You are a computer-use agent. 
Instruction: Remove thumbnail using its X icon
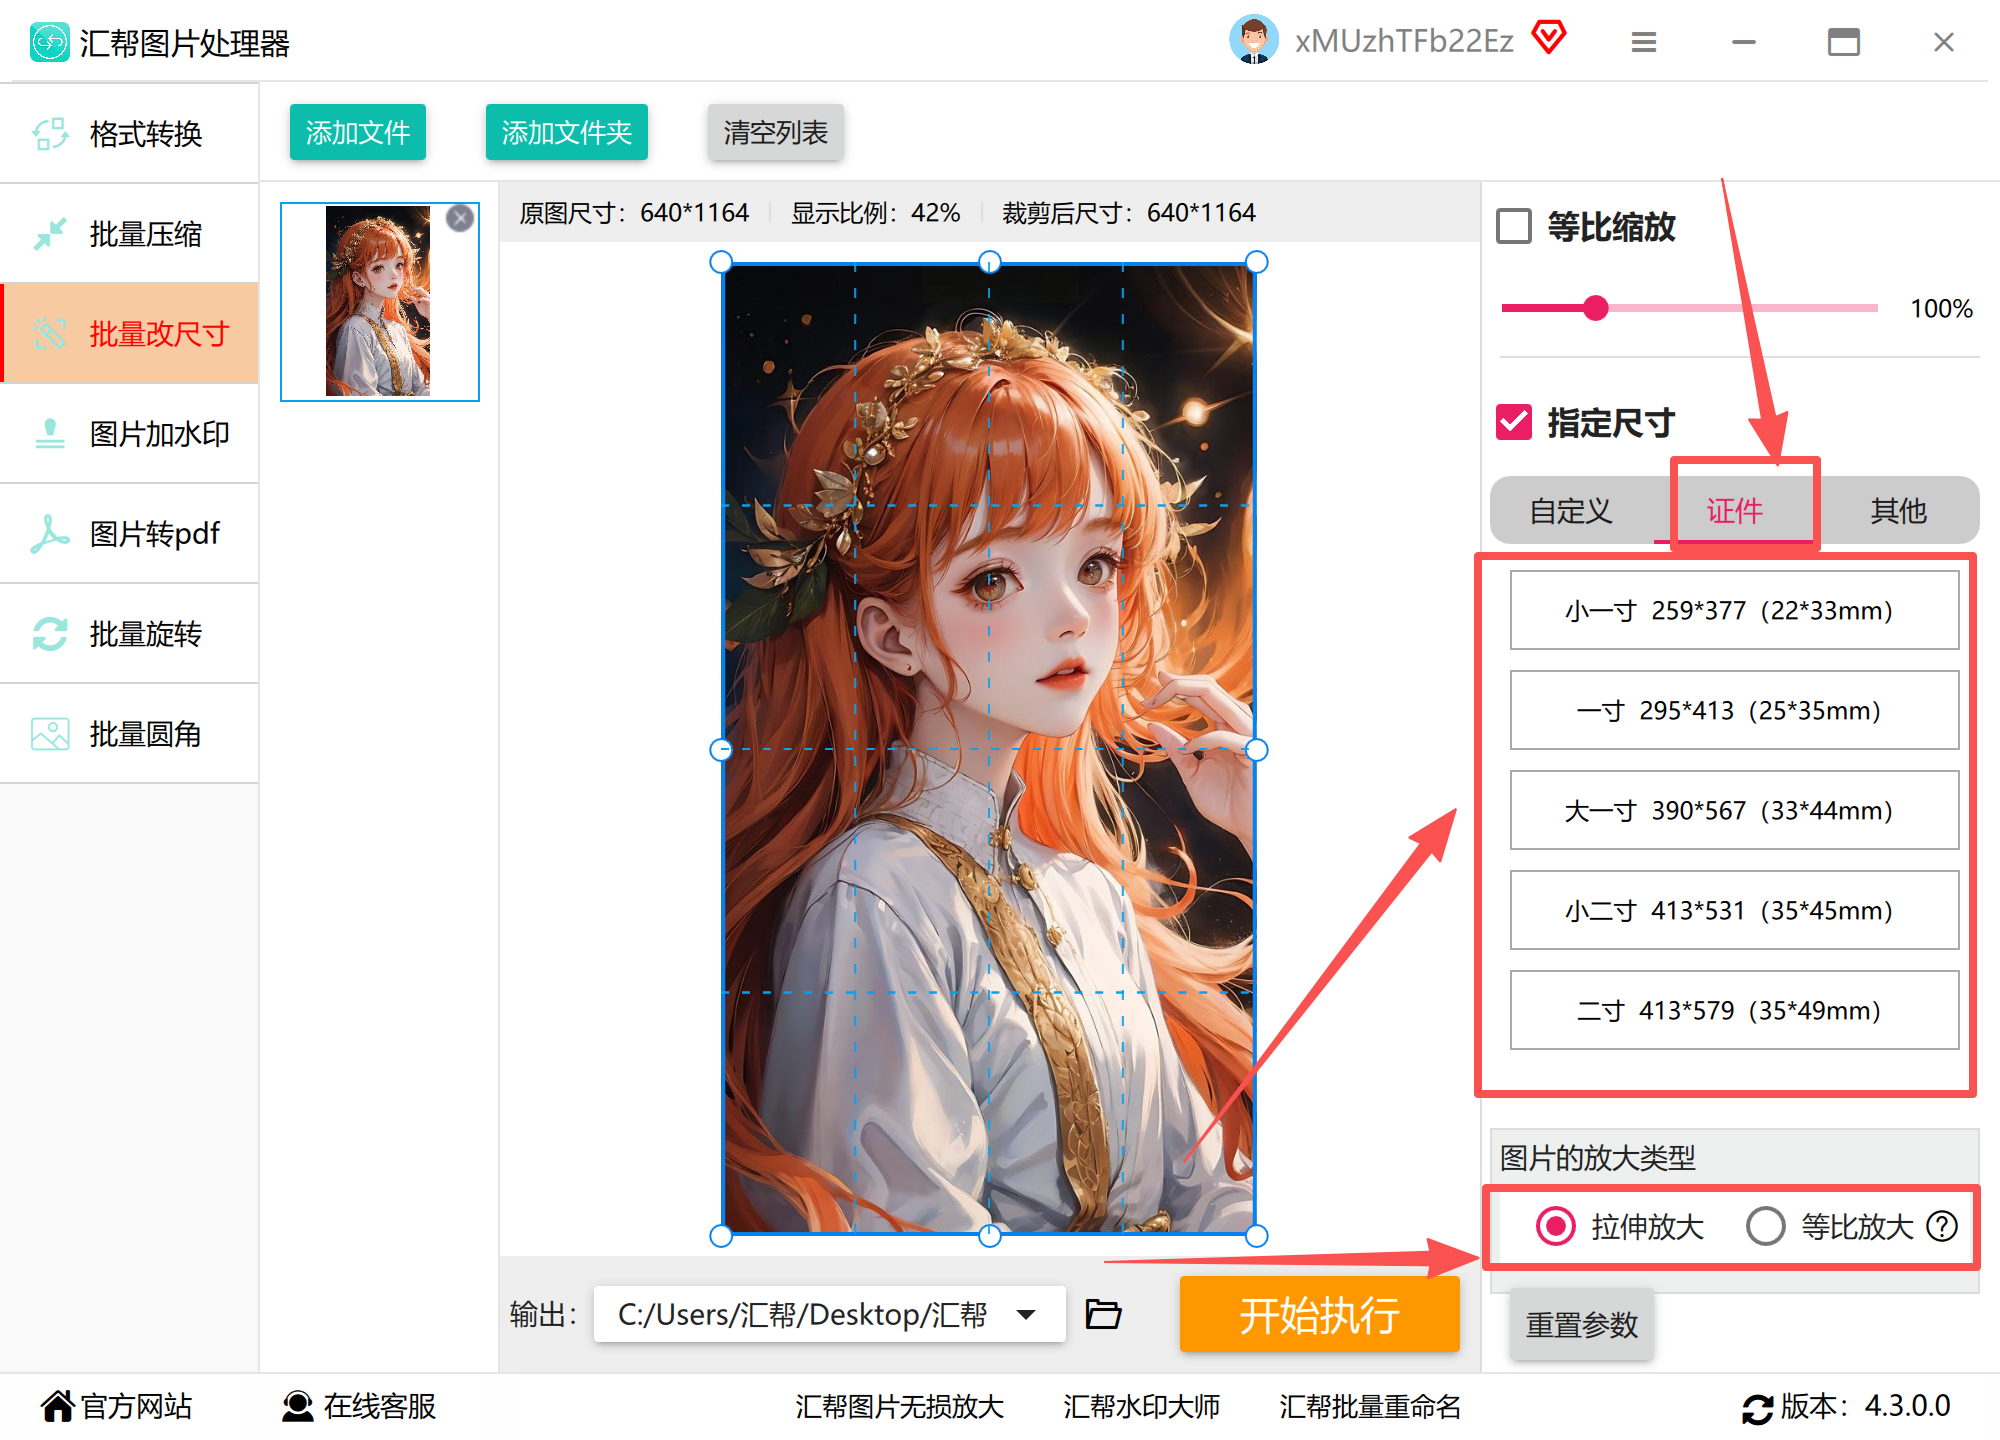point(460,218)
